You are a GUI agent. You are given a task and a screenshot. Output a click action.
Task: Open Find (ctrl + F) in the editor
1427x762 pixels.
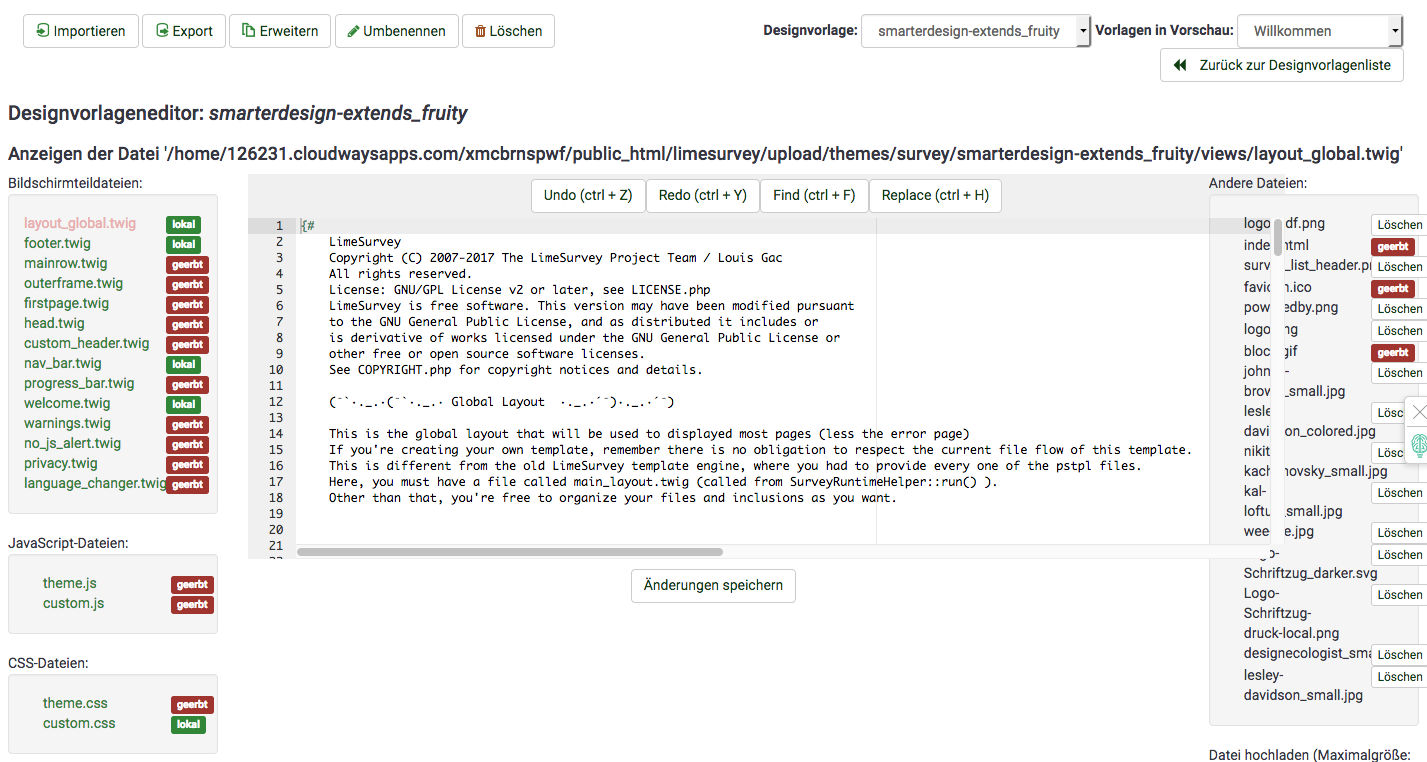click(x=814, y=196)
